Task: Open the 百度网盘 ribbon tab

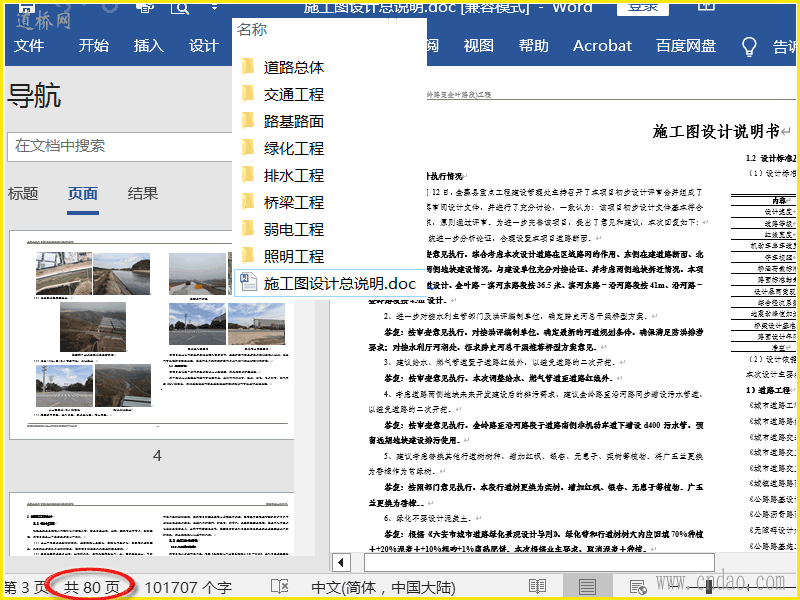Action: 686,46
